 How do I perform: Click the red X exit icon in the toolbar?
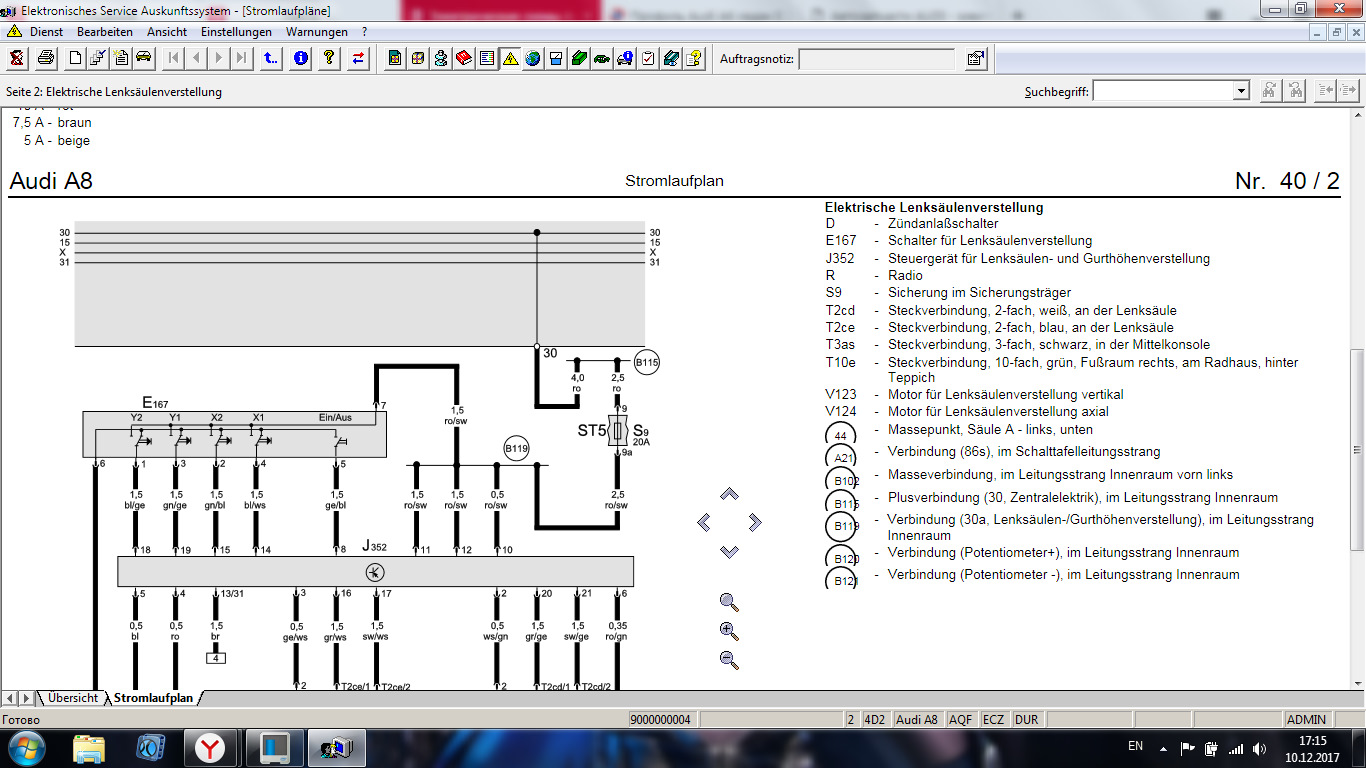coord(17,58)
